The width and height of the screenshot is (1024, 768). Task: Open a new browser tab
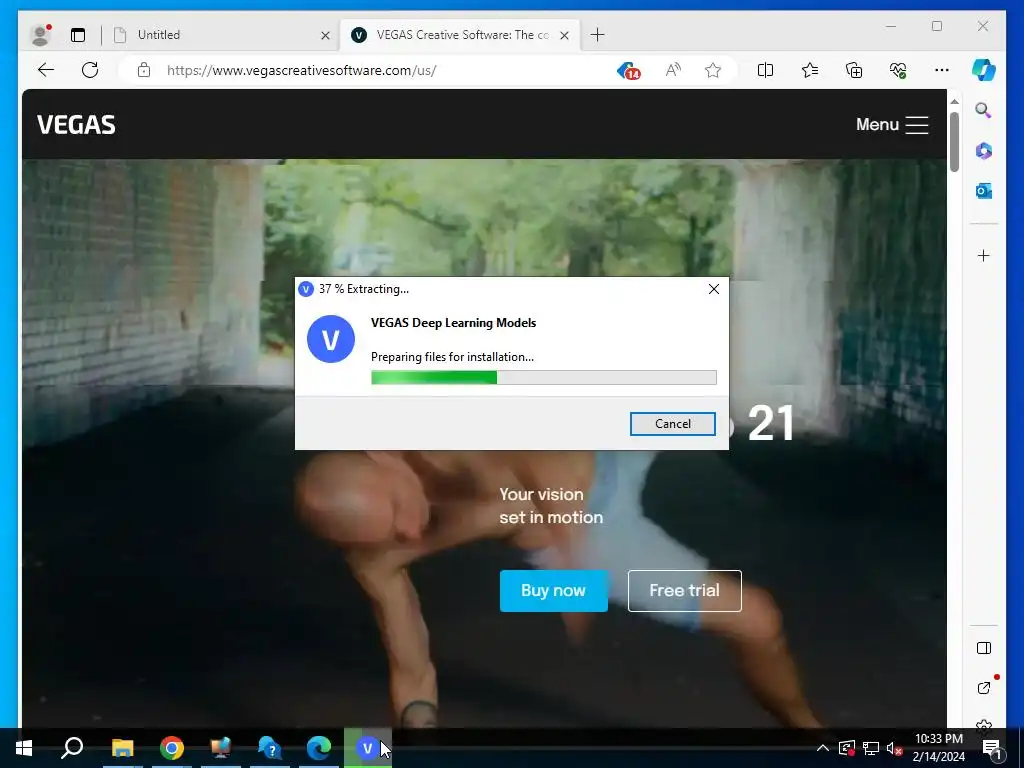click(597, 35)
